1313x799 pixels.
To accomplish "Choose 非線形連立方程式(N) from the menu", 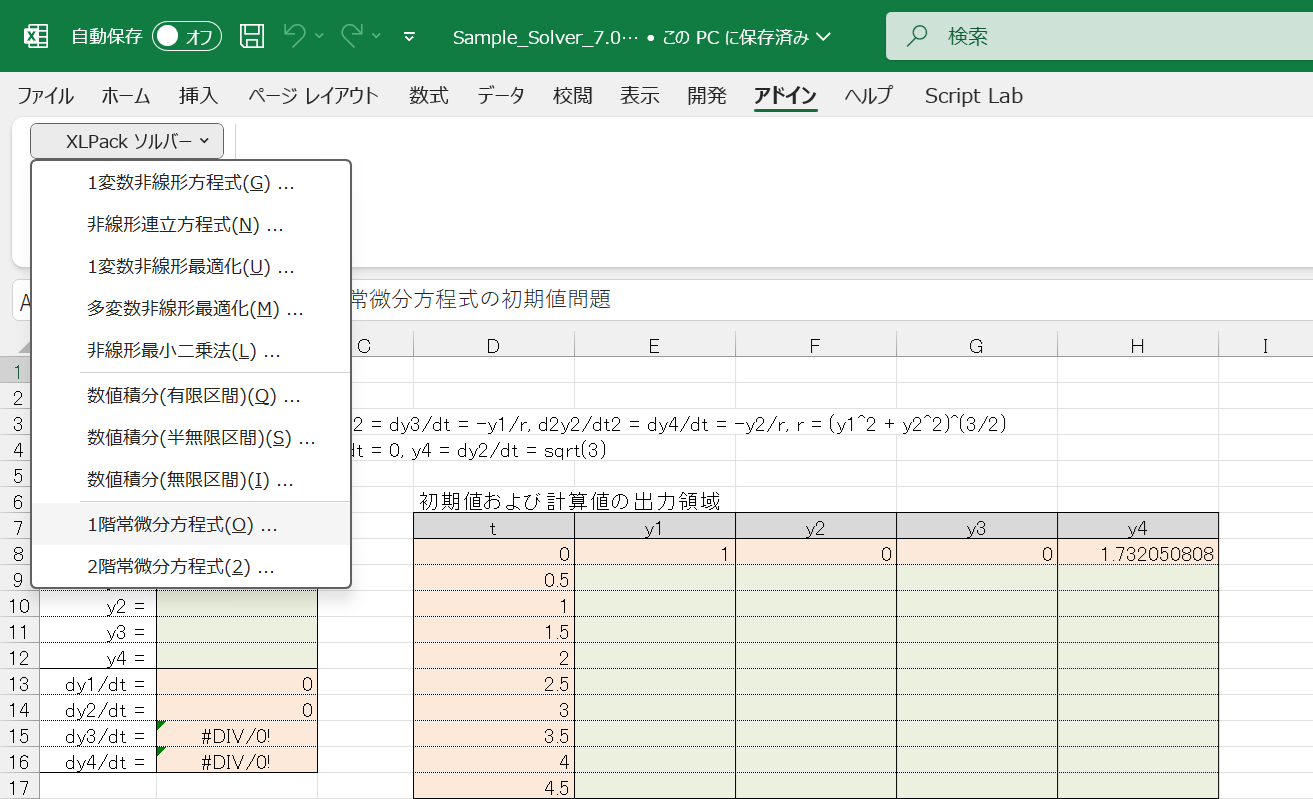I will point(185,225).
